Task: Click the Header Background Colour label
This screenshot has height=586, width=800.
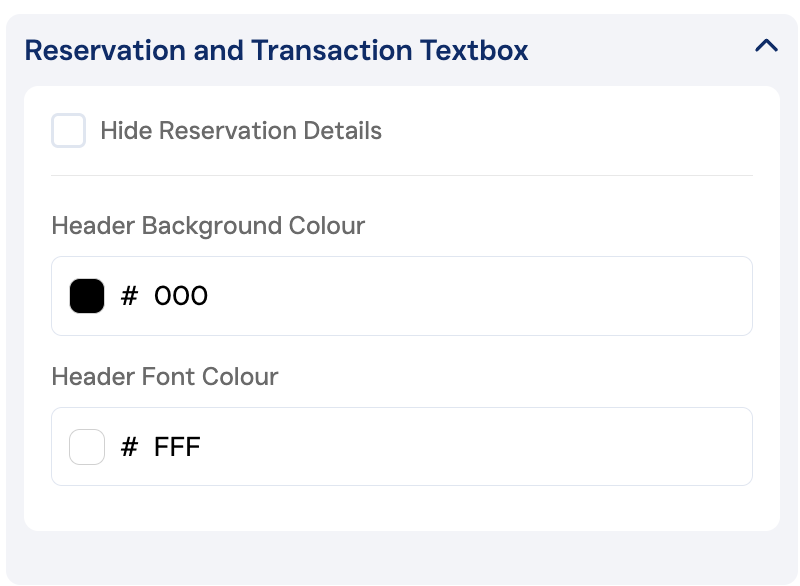Action: tap(208, 226)
